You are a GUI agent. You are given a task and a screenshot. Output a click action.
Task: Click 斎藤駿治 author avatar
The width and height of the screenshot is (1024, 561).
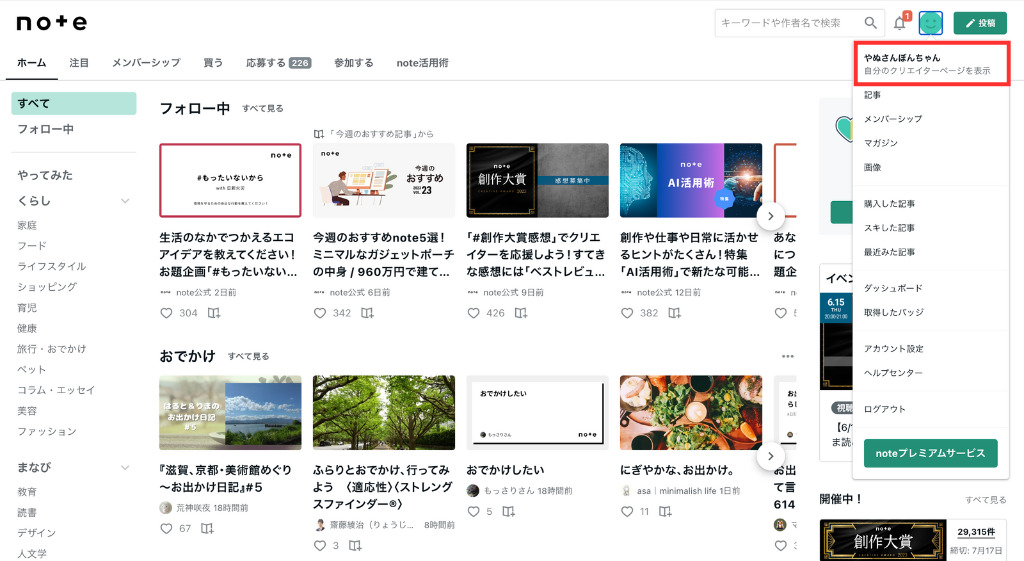coord(320,524)
